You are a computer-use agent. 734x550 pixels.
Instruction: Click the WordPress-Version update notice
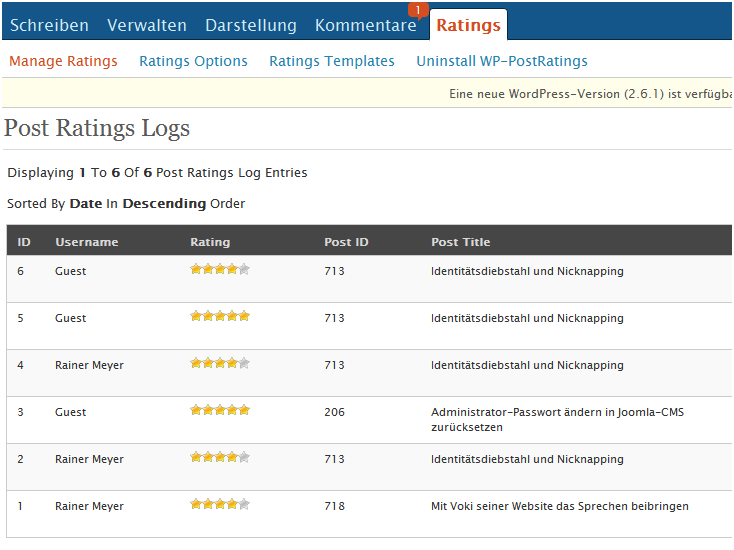click(591, 94)
